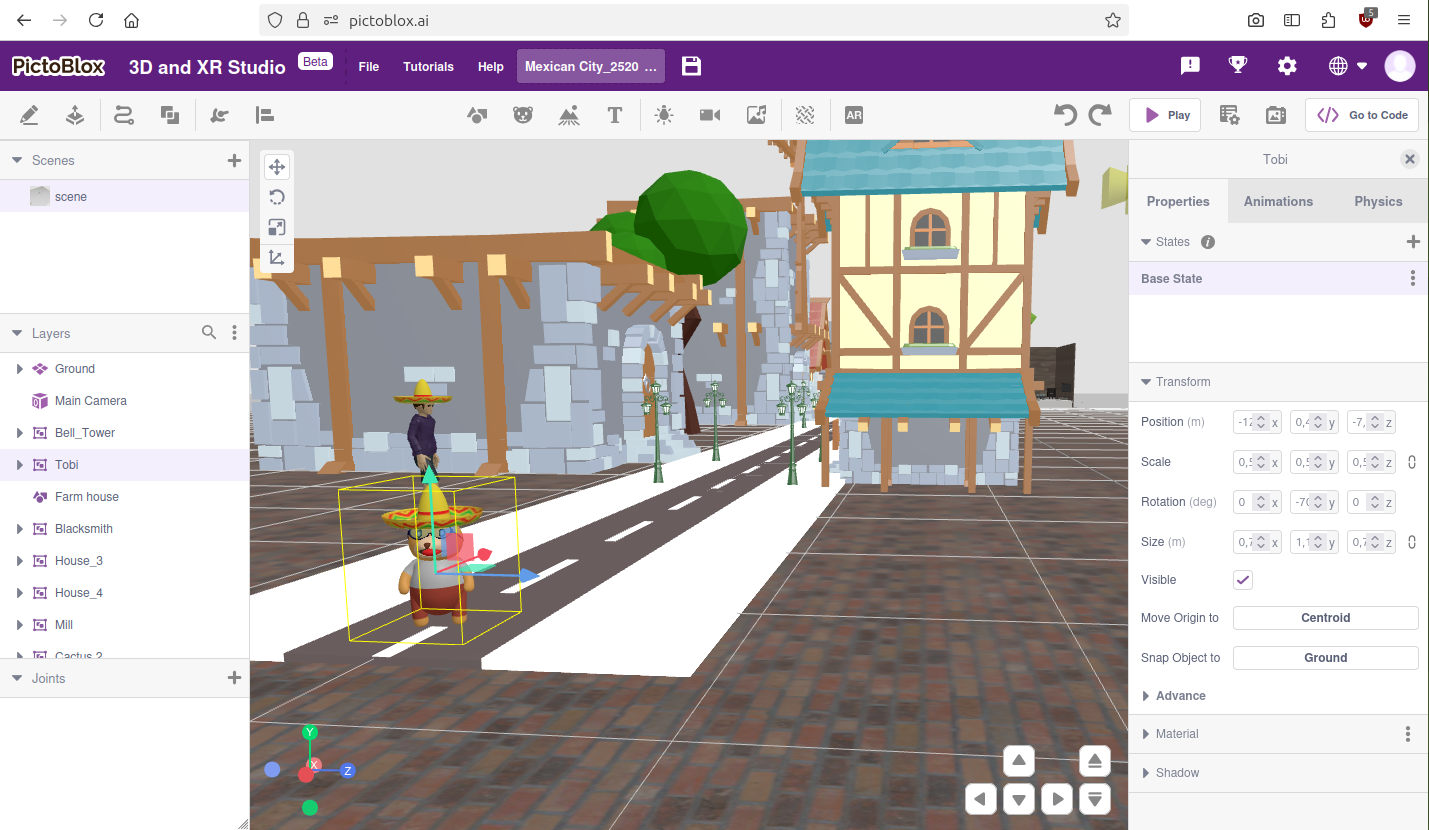Open the bear character library icon

coord(523,115)
